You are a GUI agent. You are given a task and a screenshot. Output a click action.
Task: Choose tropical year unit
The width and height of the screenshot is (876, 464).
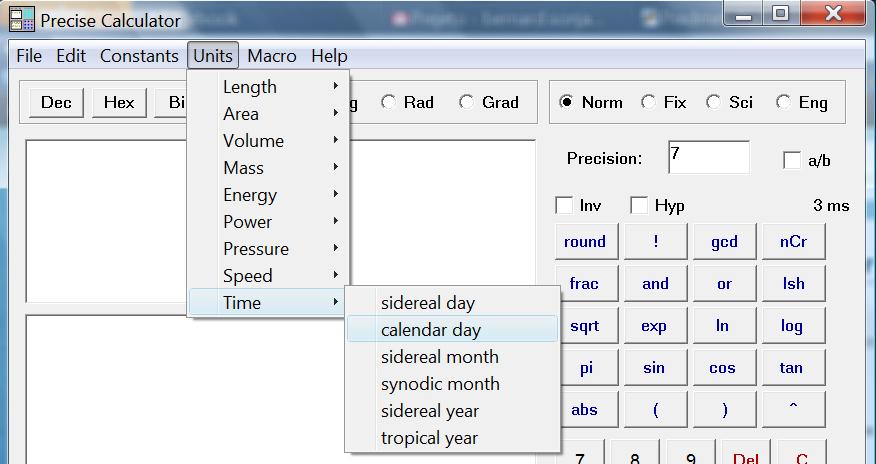pyautogui.click(x=452, y=438)
